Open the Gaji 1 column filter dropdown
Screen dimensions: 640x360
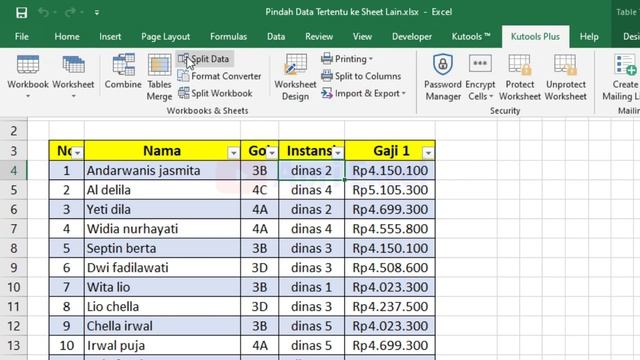click(x=428, y=153)
